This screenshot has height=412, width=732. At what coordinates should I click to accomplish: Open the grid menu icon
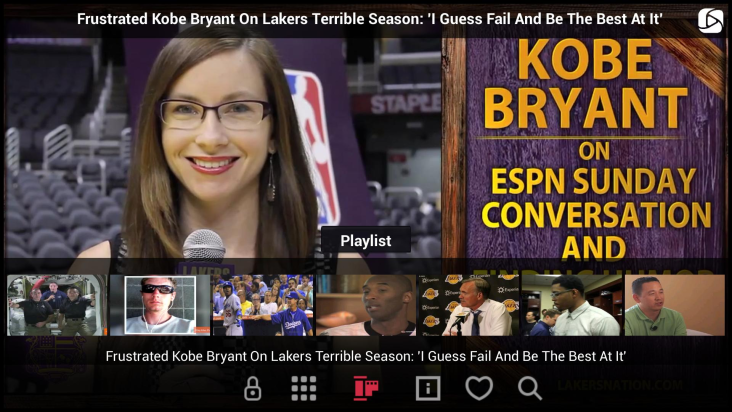304,388
